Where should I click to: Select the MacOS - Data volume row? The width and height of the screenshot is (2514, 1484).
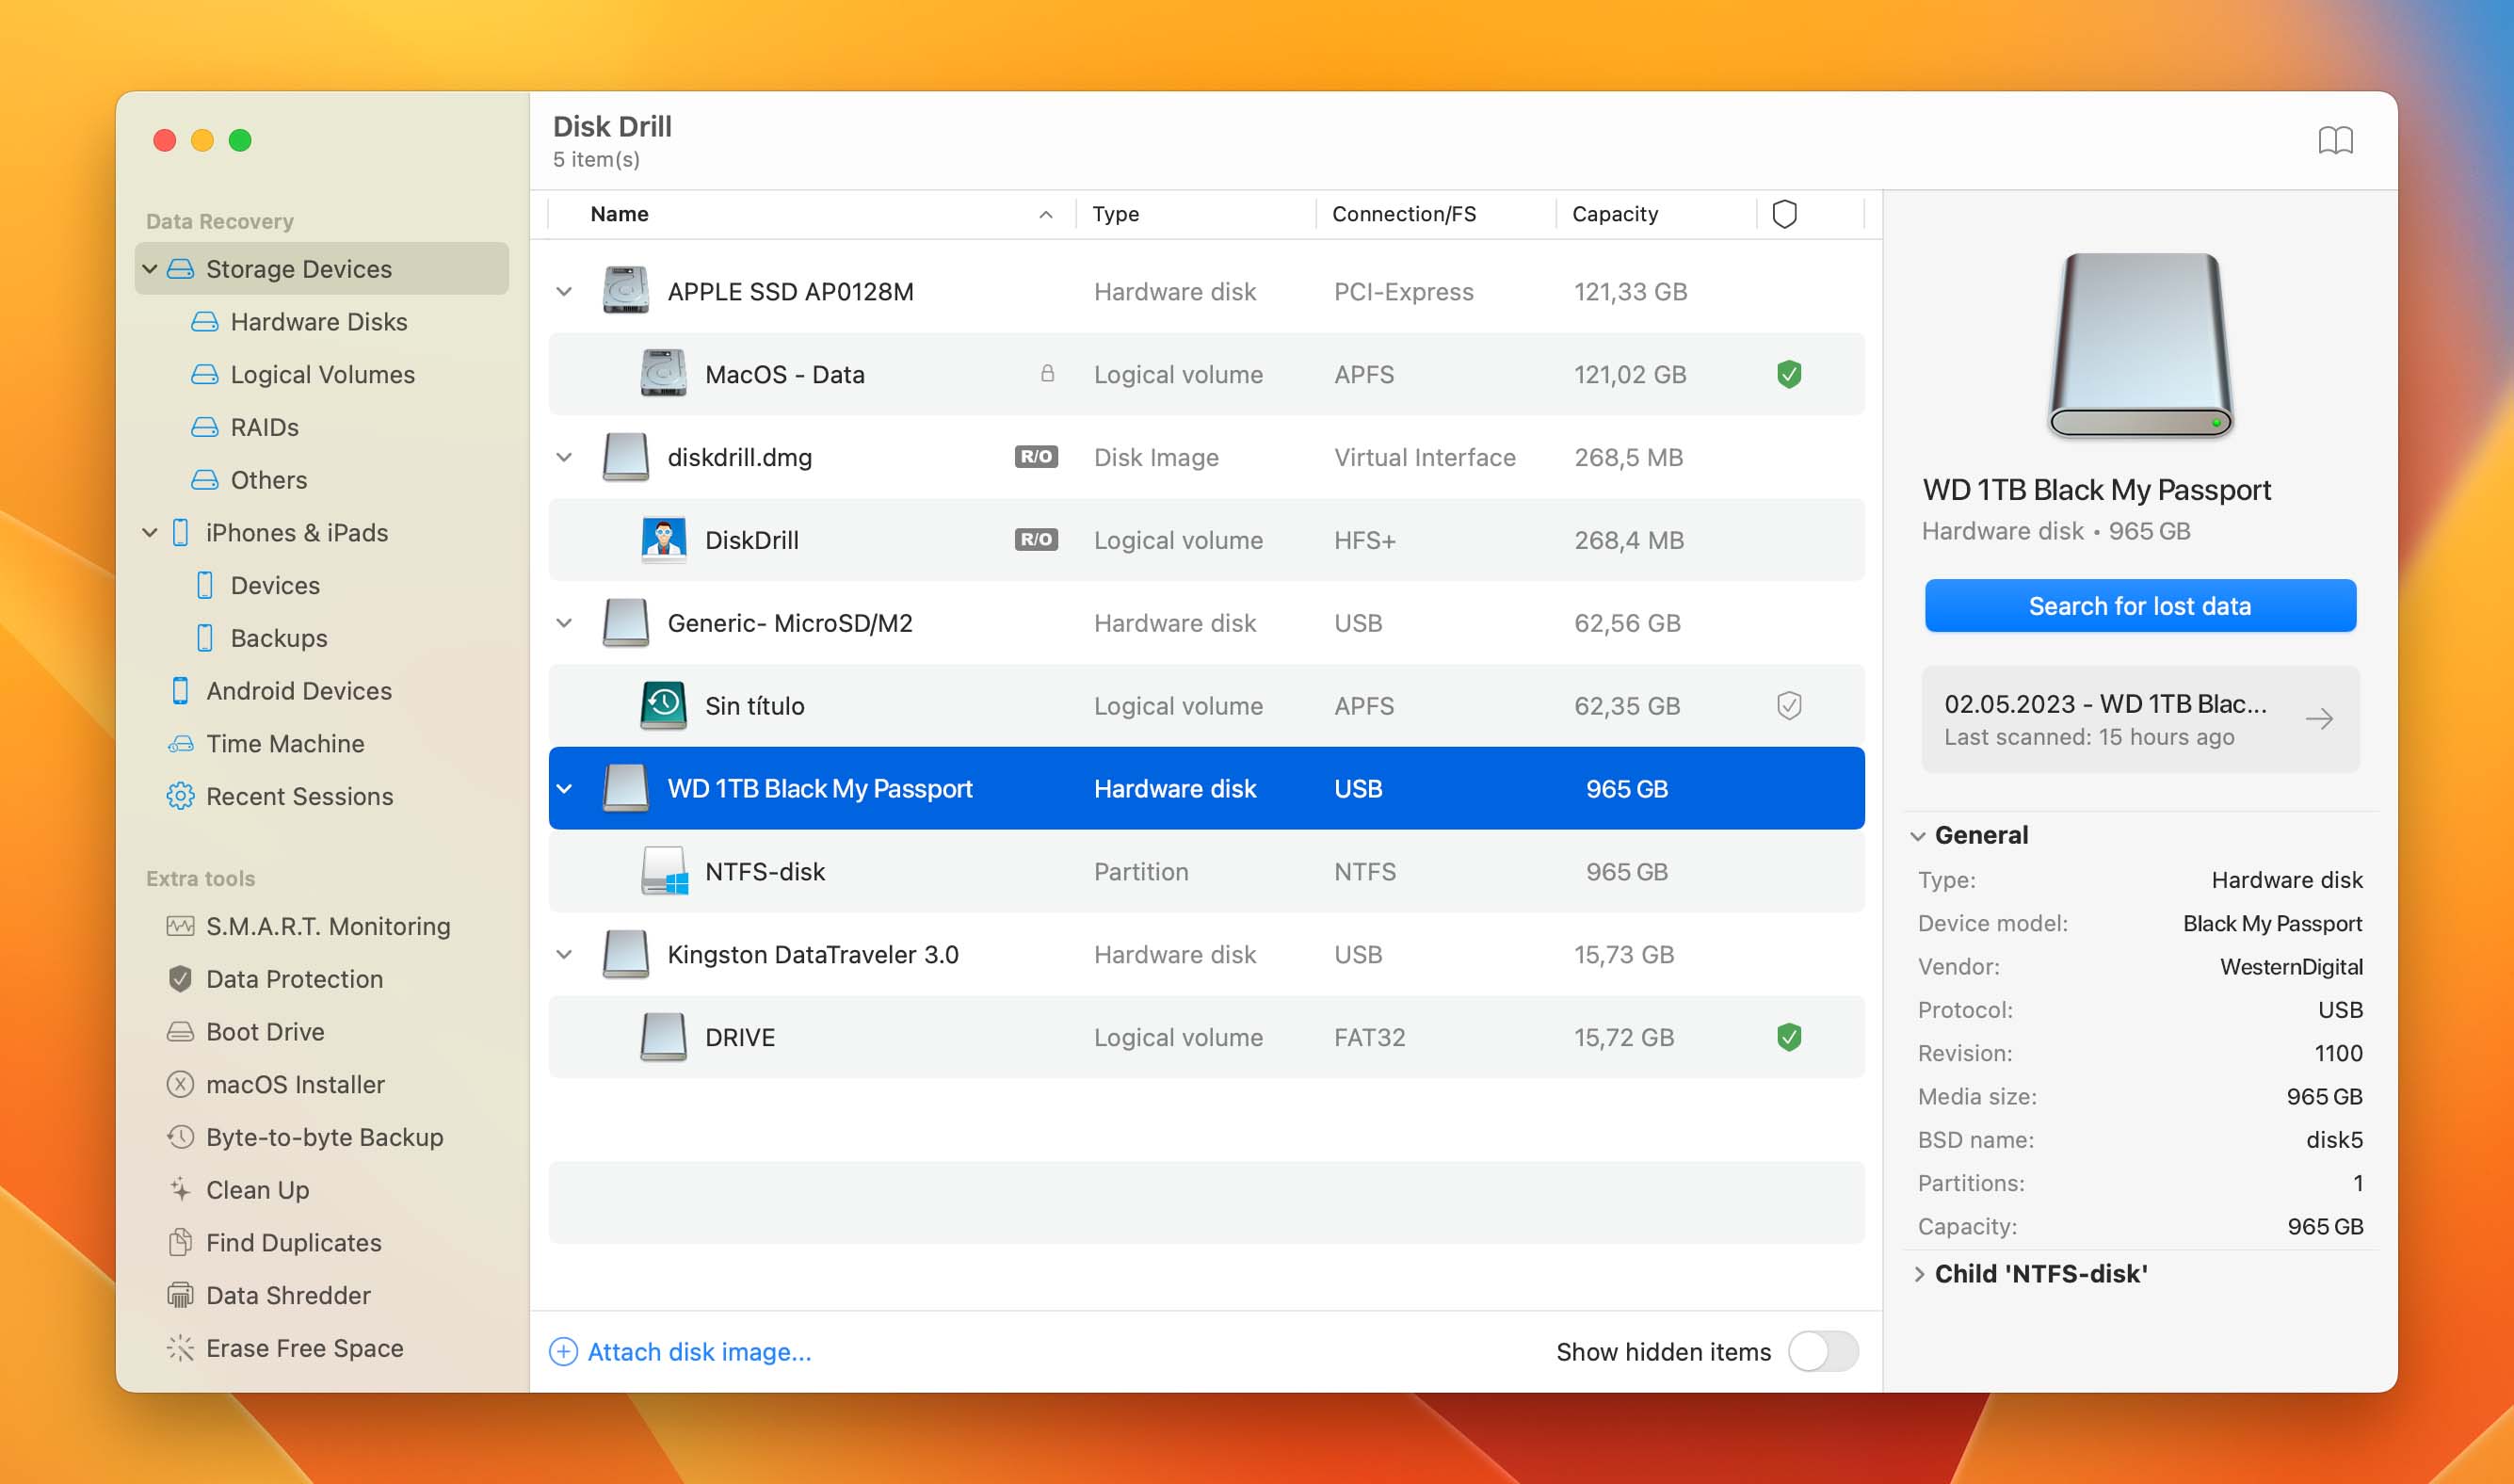coord(1206,374)
